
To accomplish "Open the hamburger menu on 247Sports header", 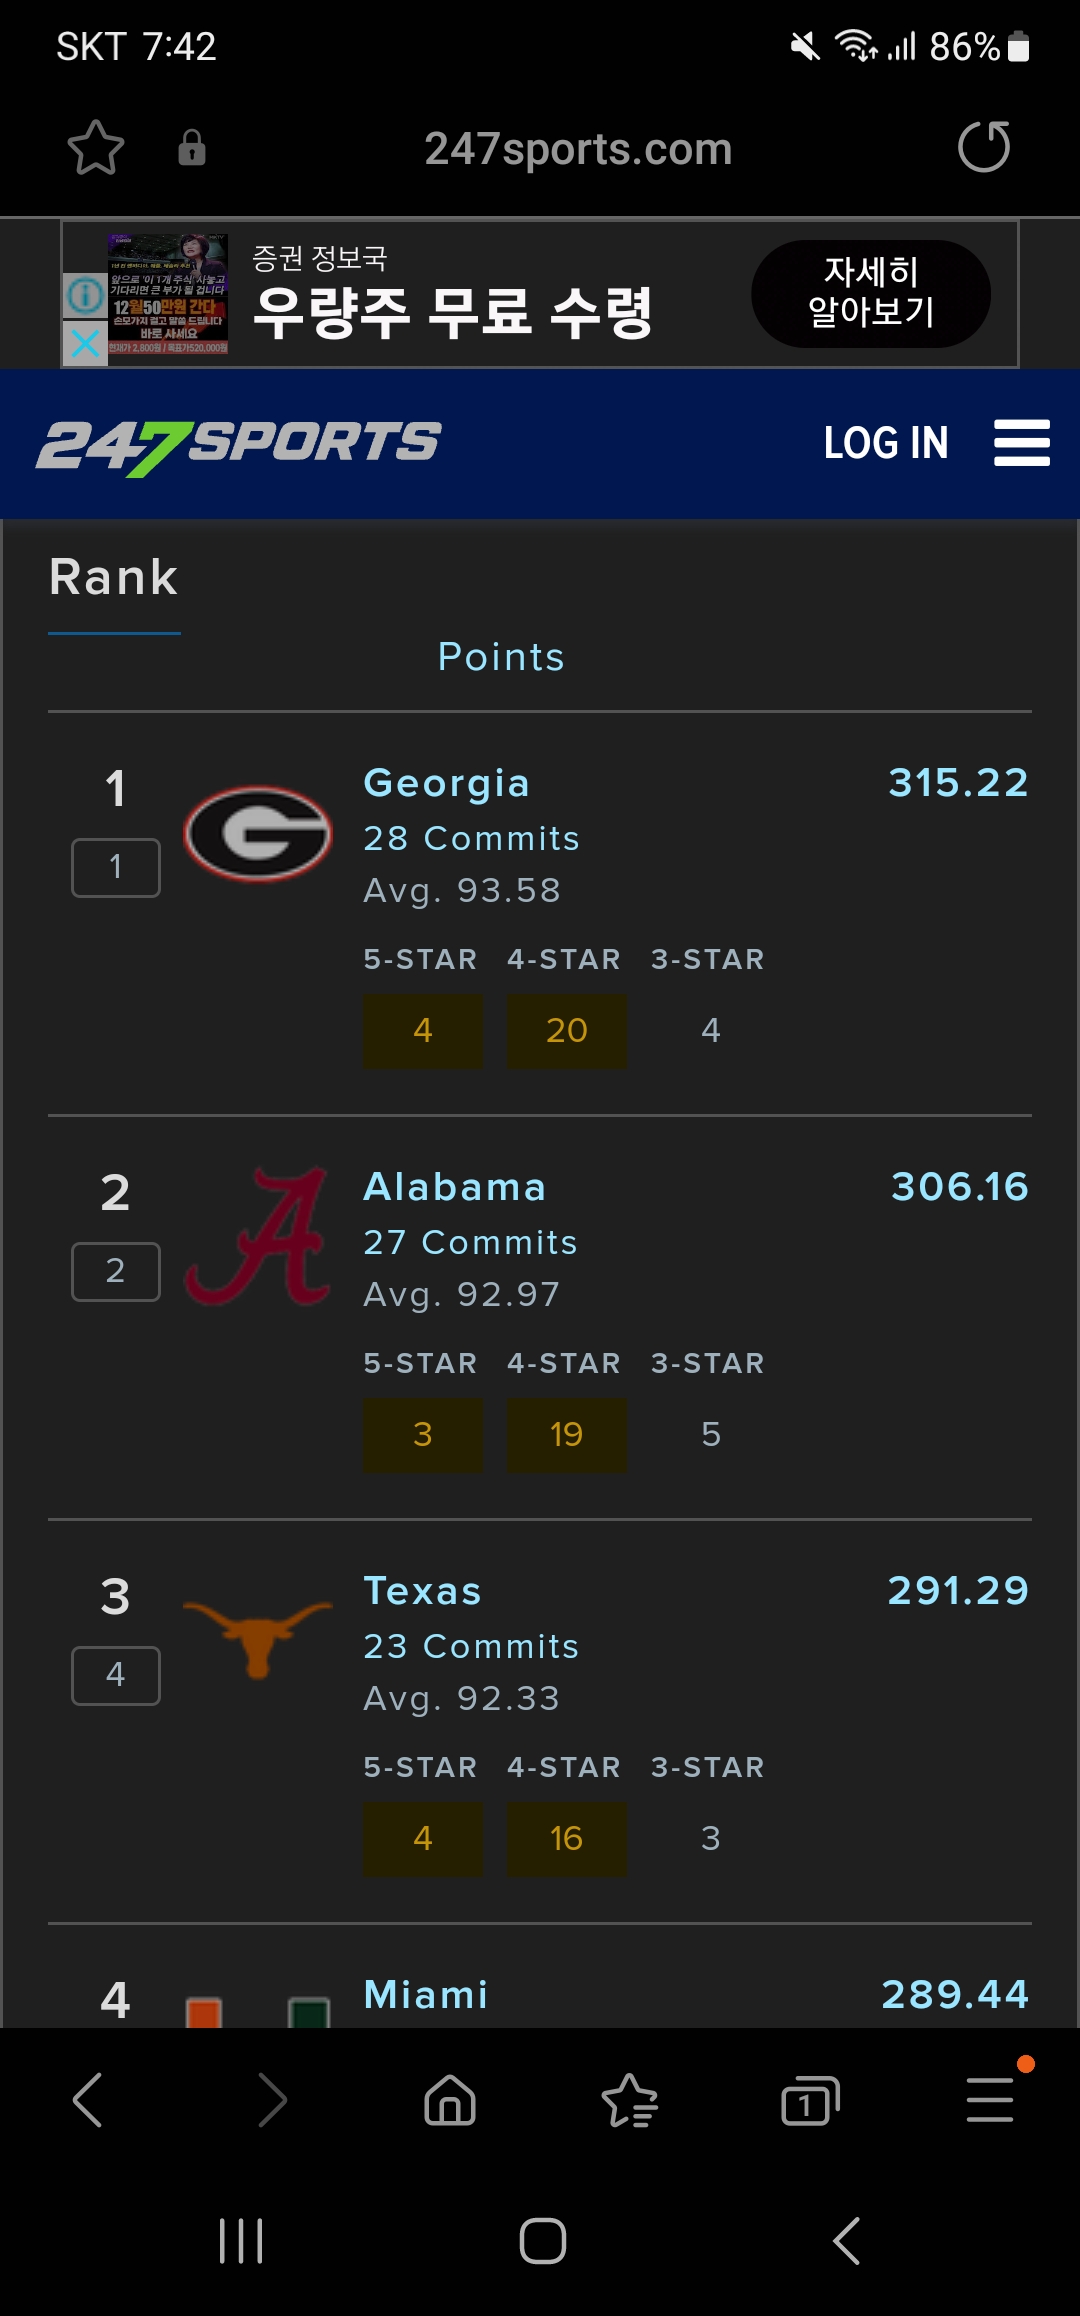I will 1021,443.
